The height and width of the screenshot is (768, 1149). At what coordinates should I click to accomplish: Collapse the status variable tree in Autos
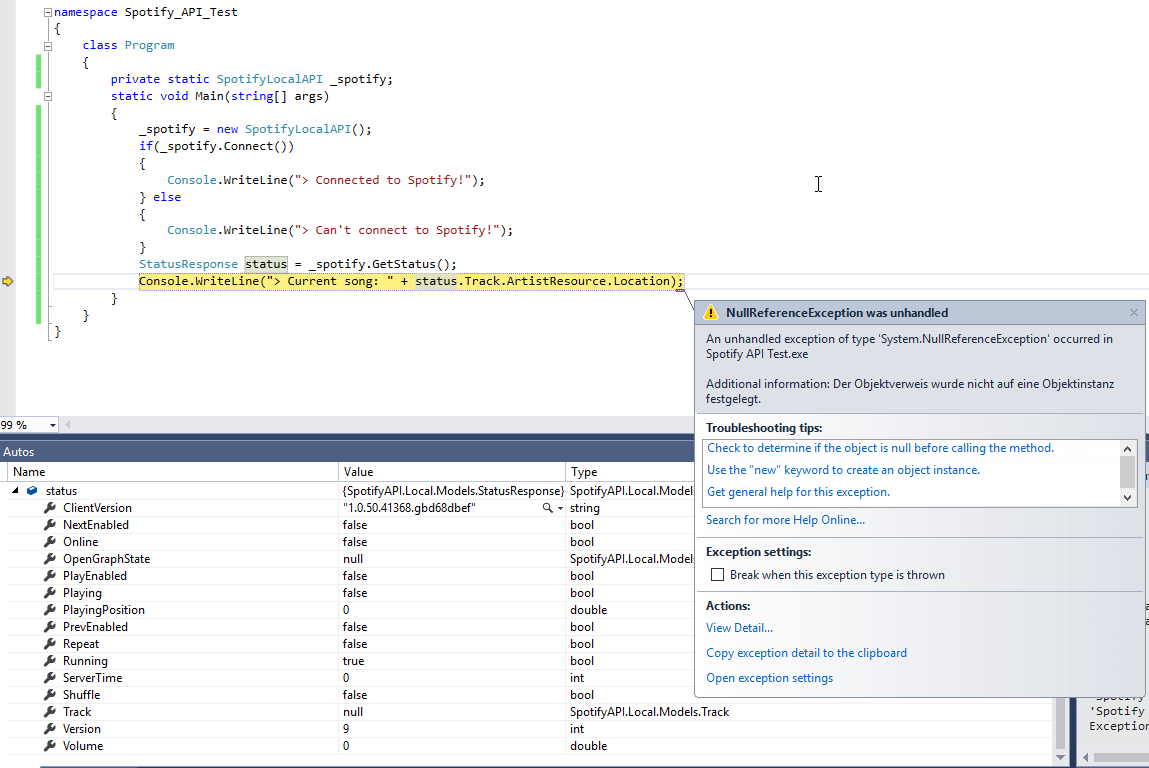15,490
